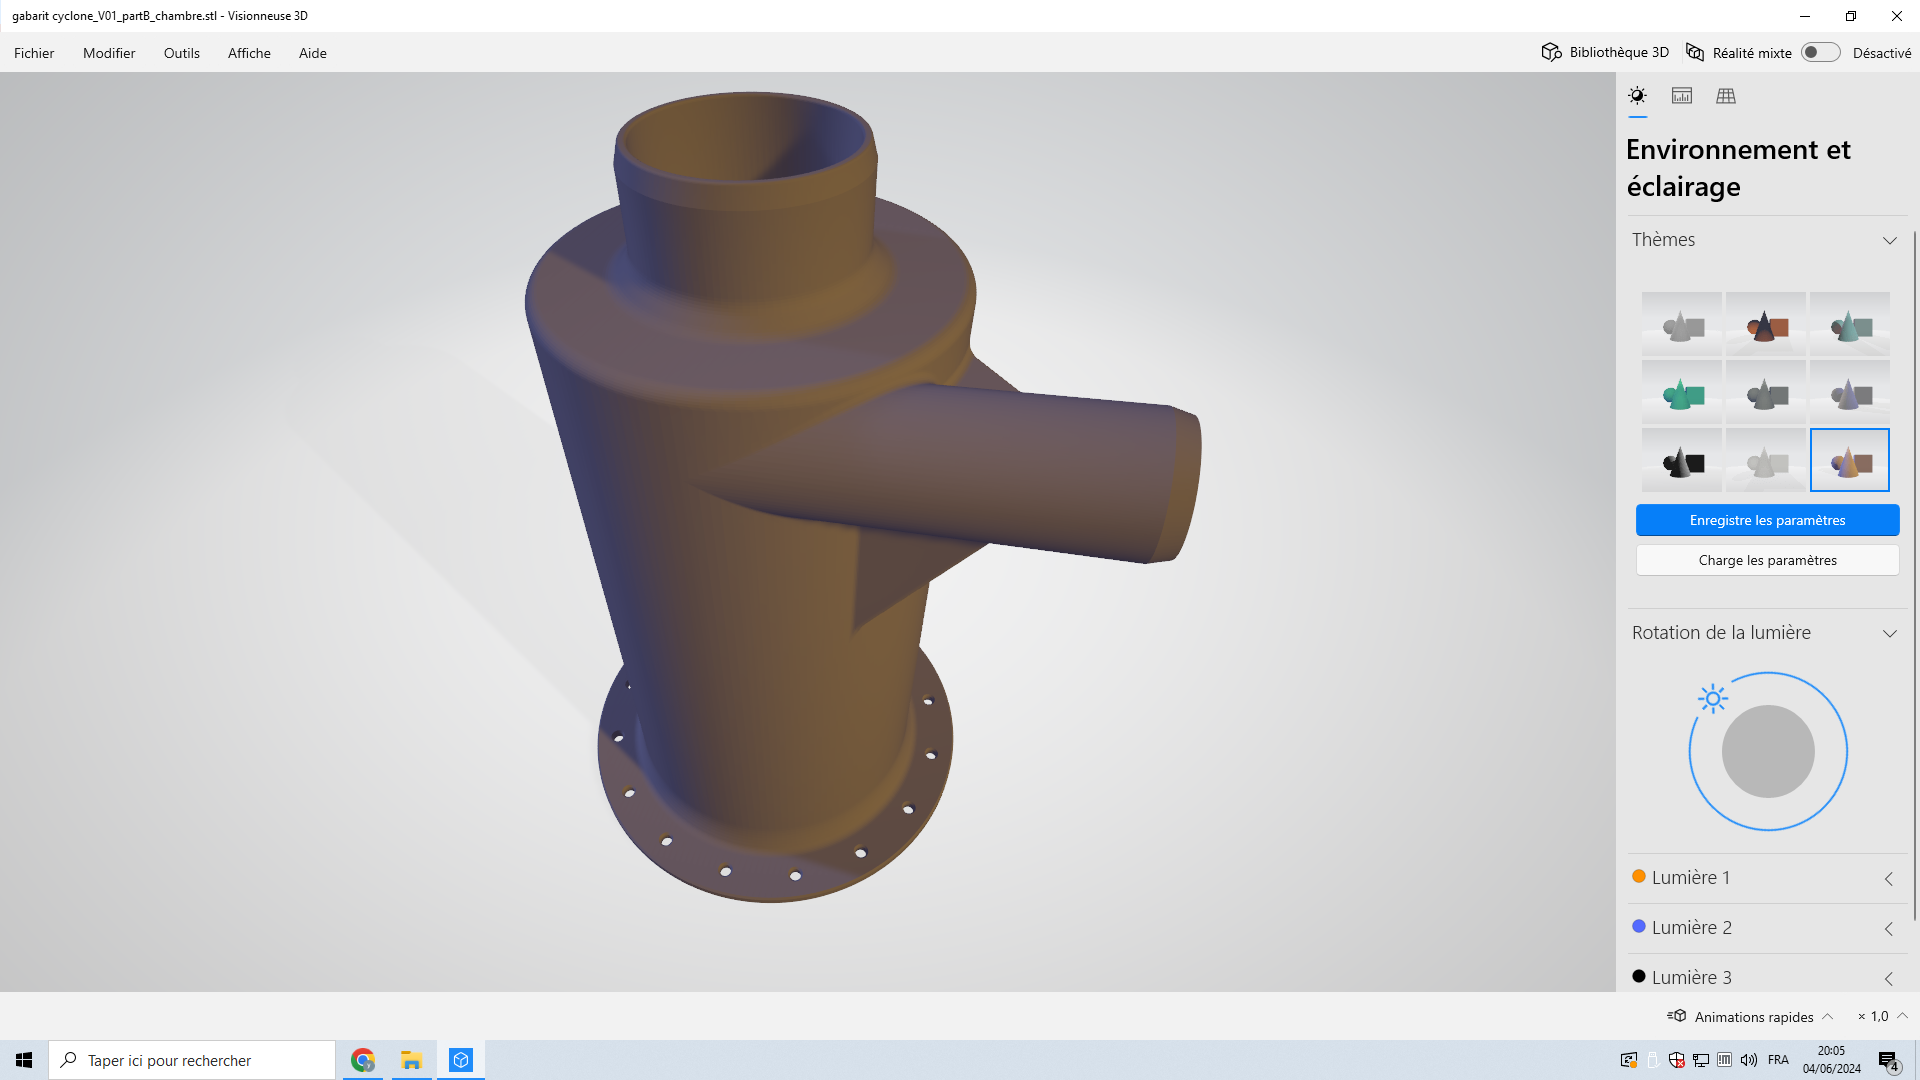1920x1080 pixels.
Task: Open the Stats and shading panel icon
Action: [x=1682, y=96]
